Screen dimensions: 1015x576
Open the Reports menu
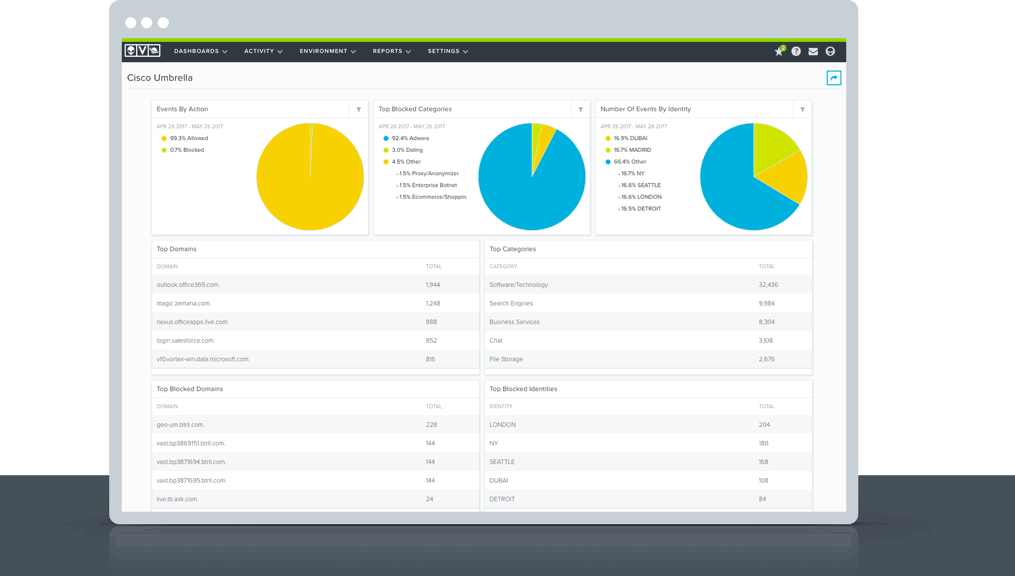coord(392,51)
